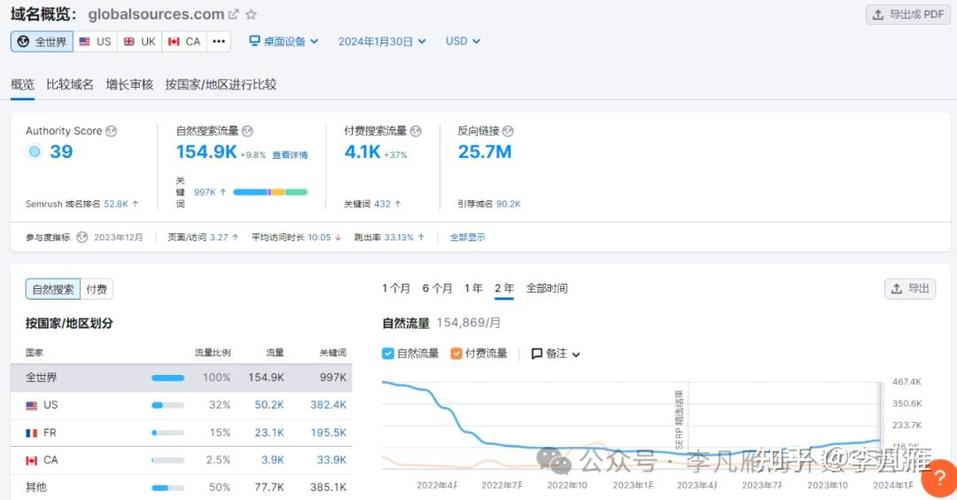The image size is (957, 500).
Task: Select 2年 time range
Action: tap(504, 288)
